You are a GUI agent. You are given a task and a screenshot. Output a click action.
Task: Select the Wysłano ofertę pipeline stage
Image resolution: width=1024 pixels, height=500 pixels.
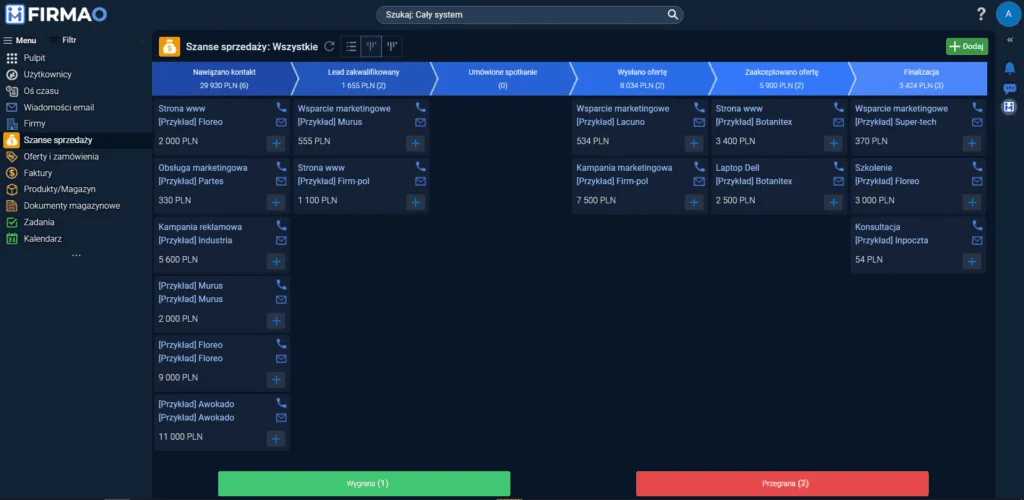(641, 79)
